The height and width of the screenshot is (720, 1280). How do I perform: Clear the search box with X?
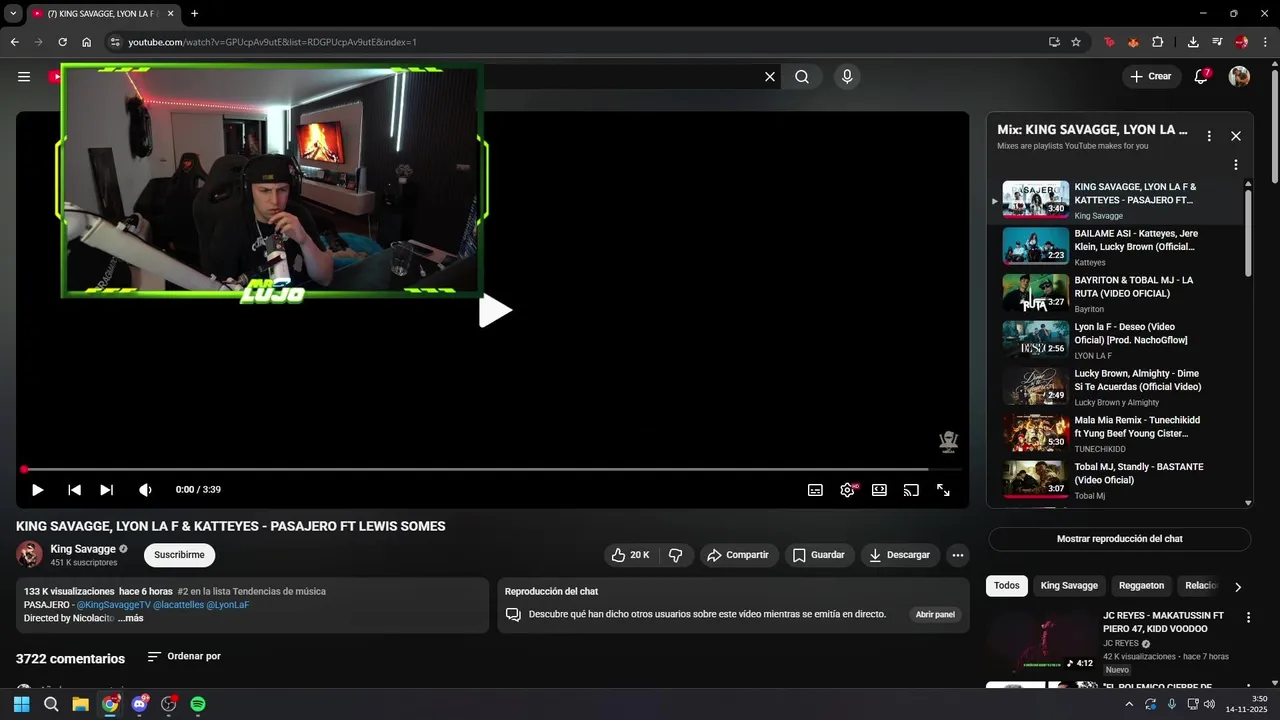pyautogui.click(x=770, y=77)
